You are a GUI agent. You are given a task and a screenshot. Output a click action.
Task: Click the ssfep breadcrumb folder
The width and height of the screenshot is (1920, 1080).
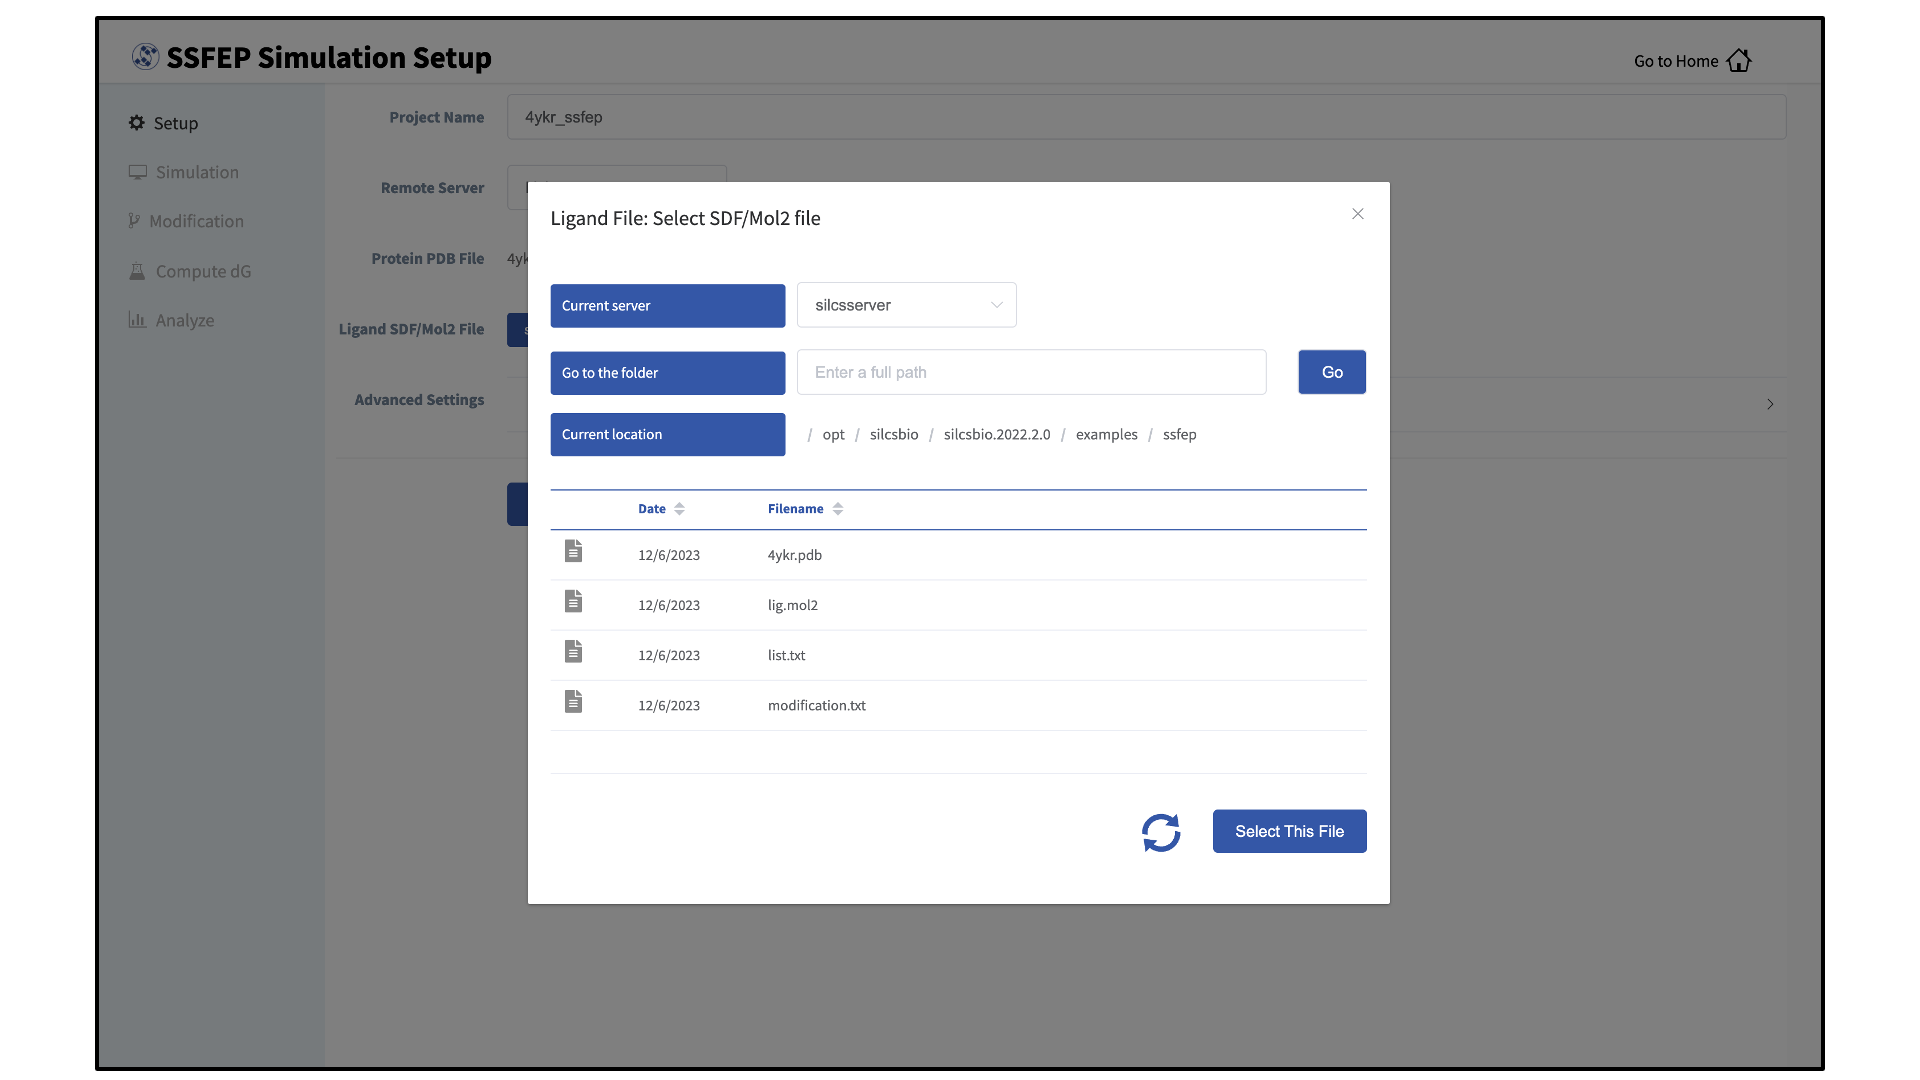coord(1180,434)
